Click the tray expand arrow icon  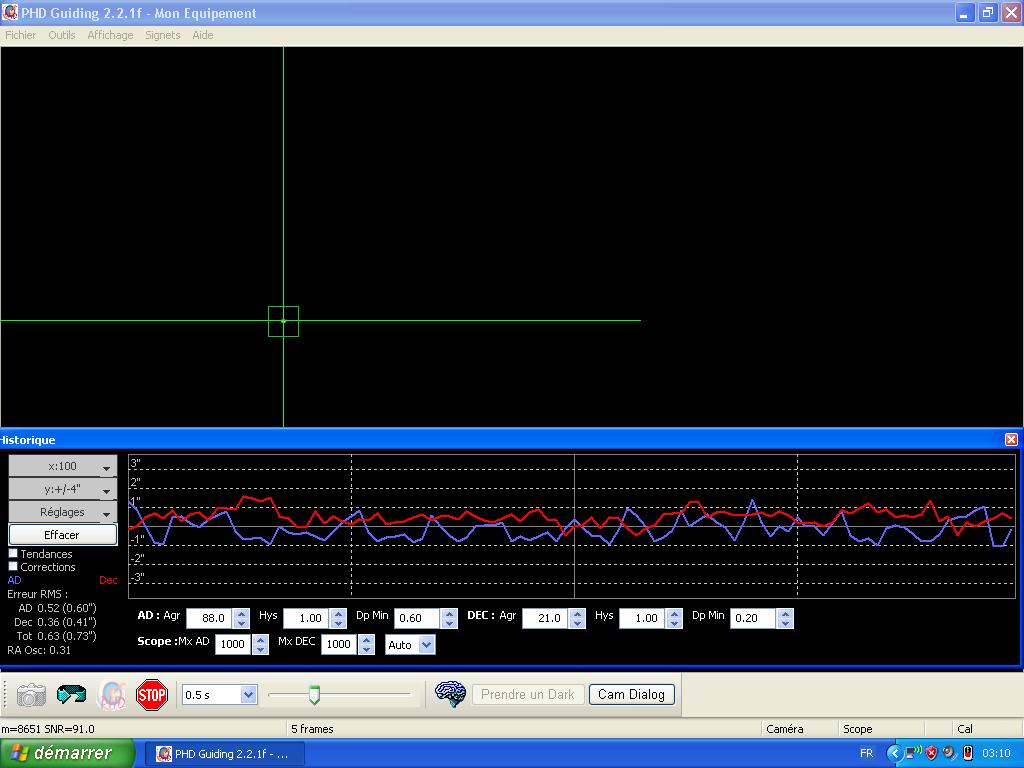coord(895,754)
